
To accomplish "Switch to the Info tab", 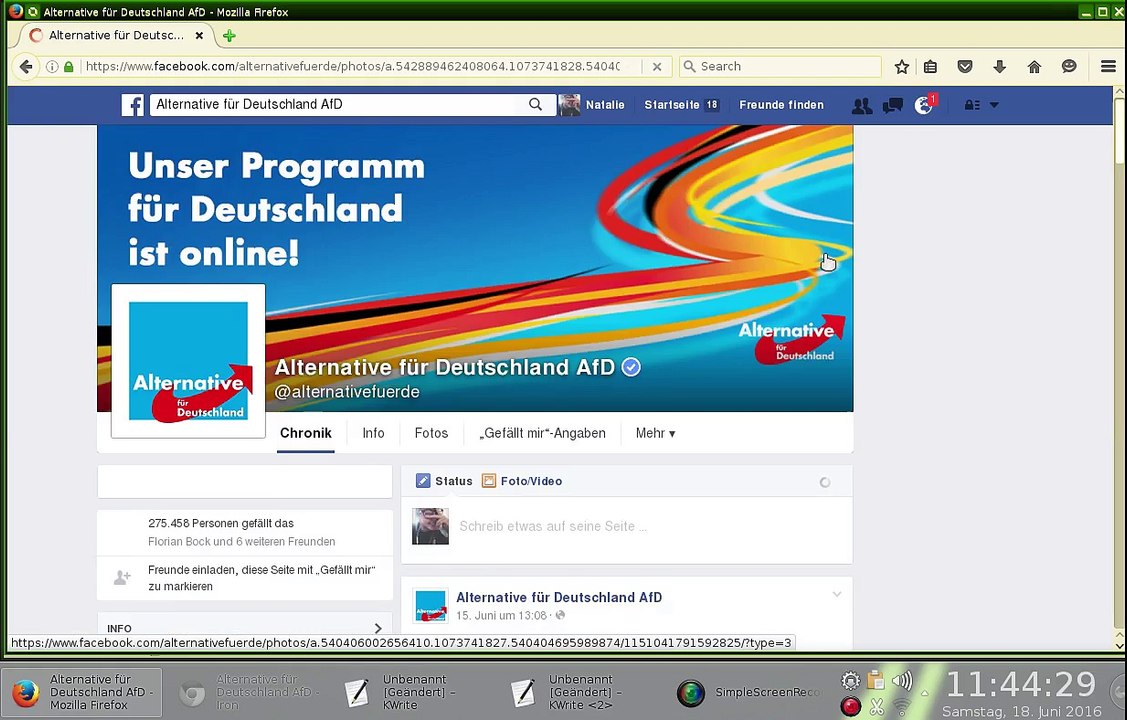I will [x=373, y=433].
